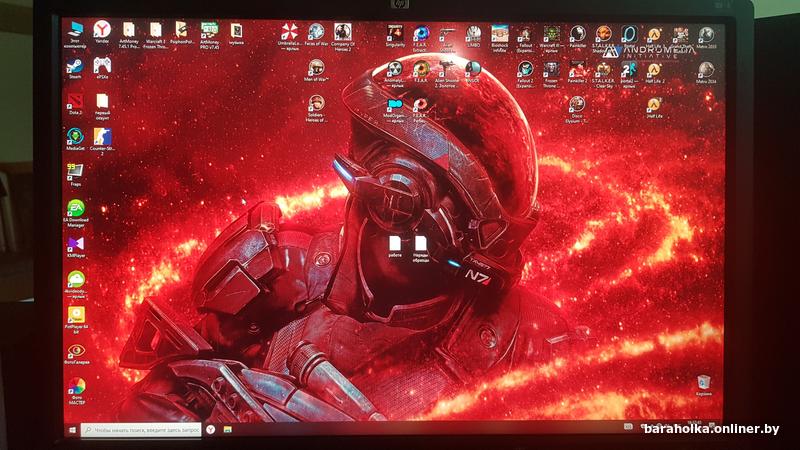Select the работа file icon

[x=395, y=244]
